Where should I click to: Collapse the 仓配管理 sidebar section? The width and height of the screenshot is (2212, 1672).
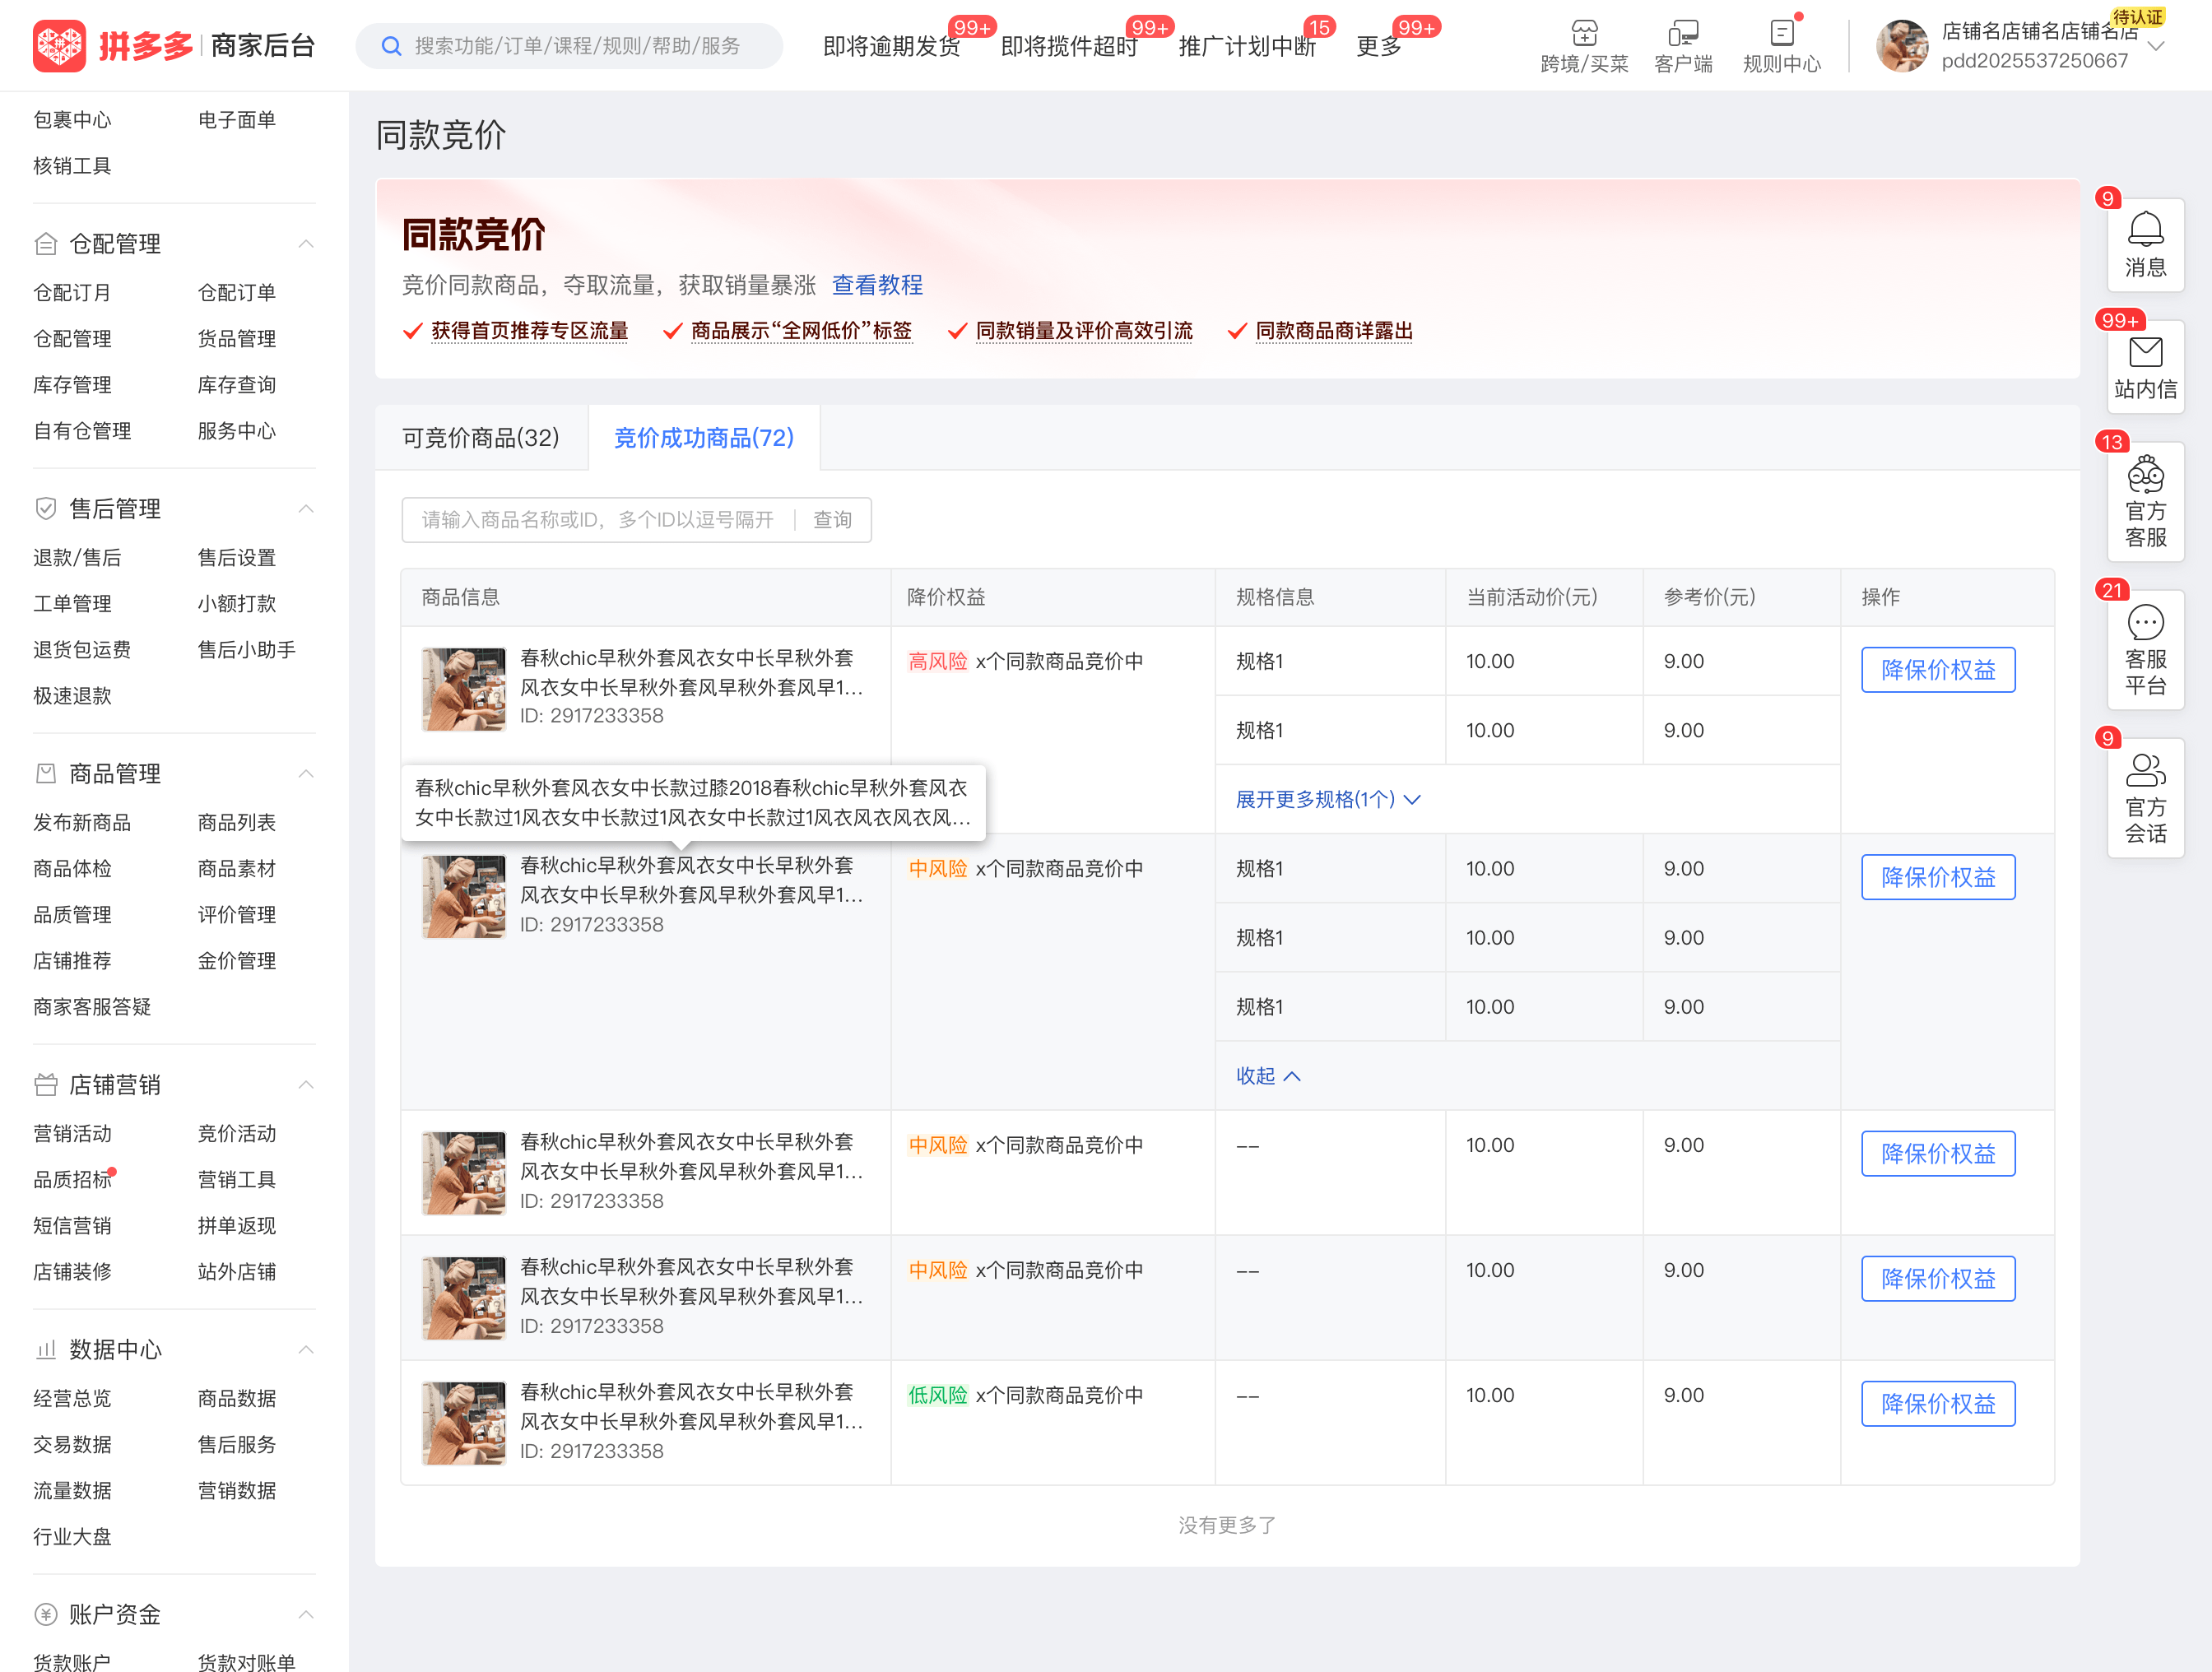point(306,244)
